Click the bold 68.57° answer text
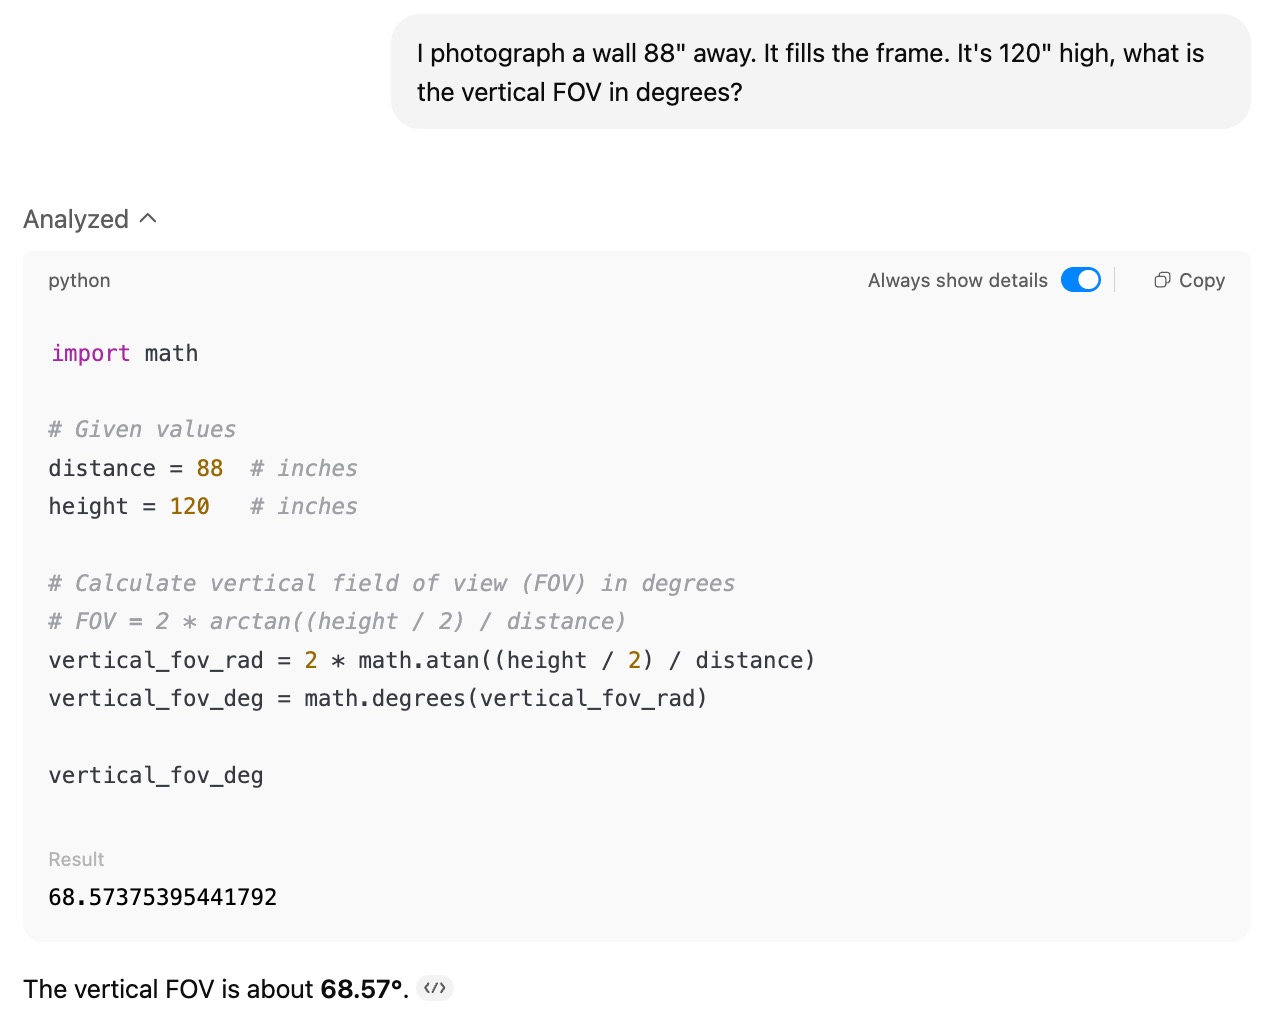The image size is (1264, 1022). tap(362, 989)
